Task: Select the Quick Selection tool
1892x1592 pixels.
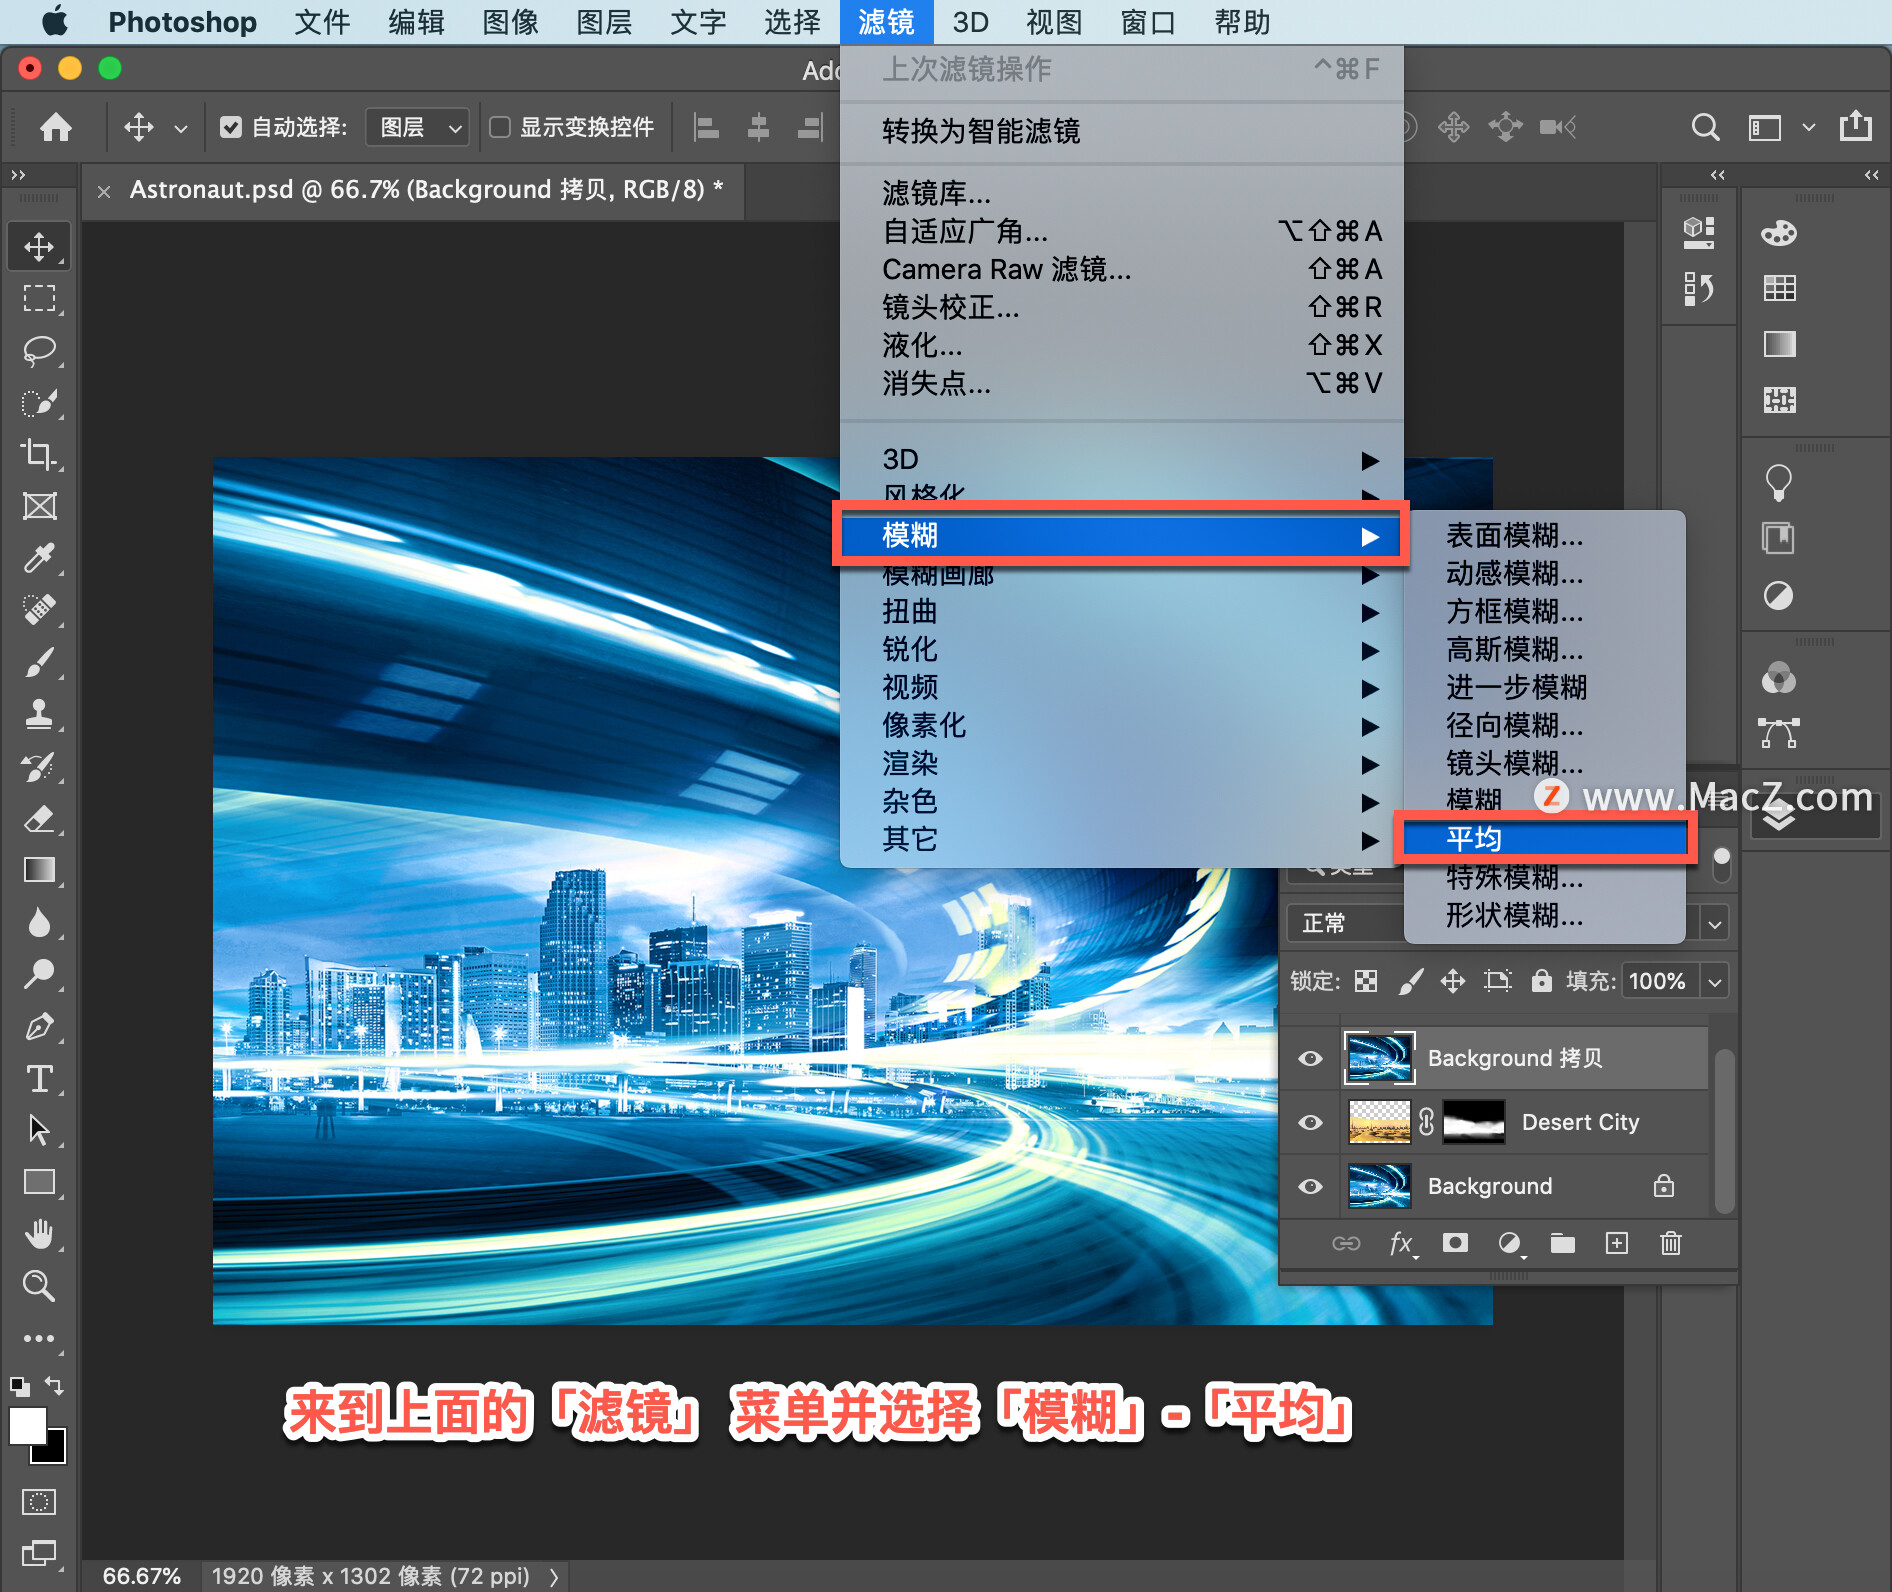Action: pos(39,402)
